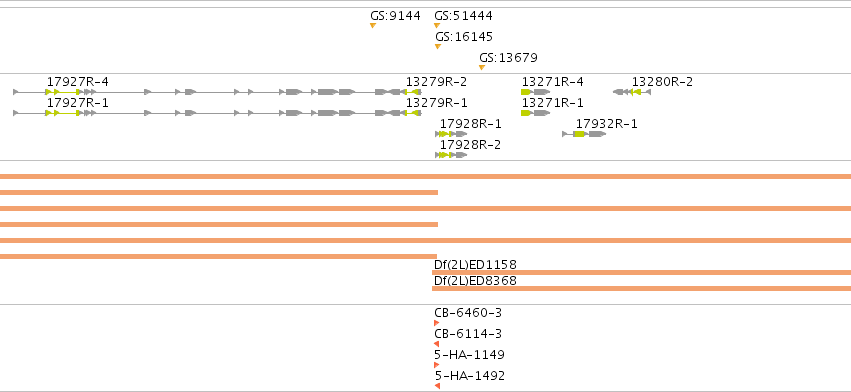Click the 13279R-2 text label
Screen dimensions: 851x392
tap(436, 82)
